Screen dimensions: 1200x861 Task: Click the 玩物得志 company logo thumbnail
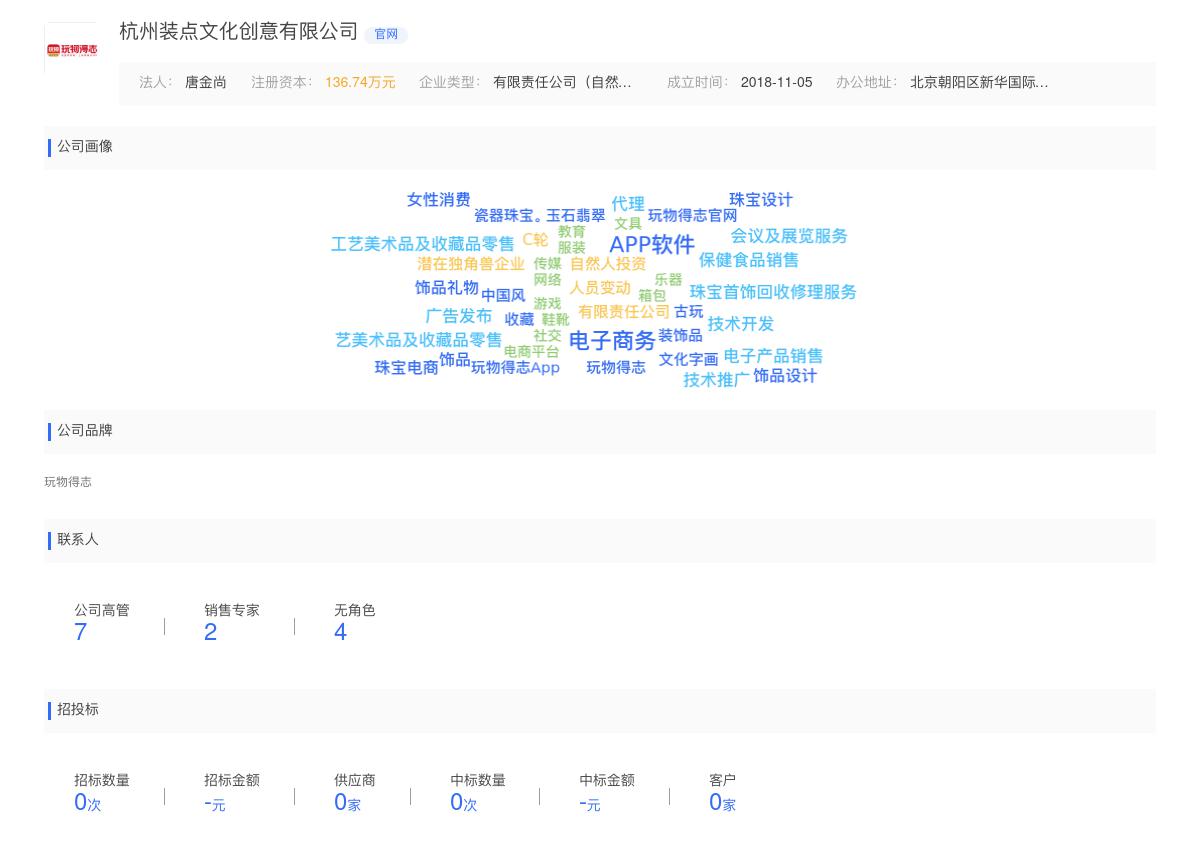click(71, 48)
